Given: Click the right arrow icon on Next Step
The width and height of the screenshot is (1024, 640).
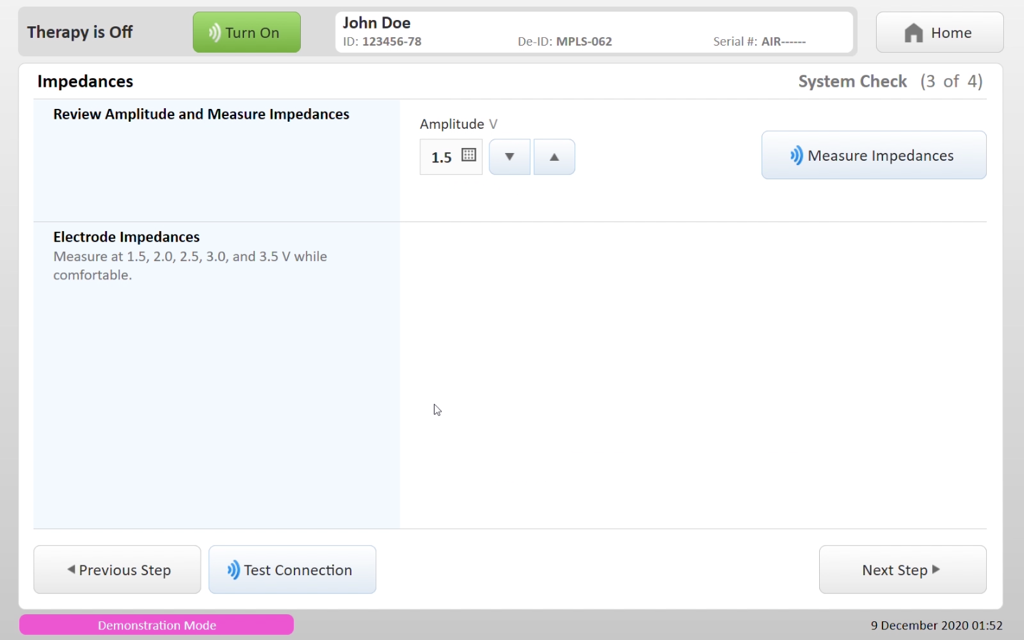Looking at the screenshot, I should coord(936,570).
